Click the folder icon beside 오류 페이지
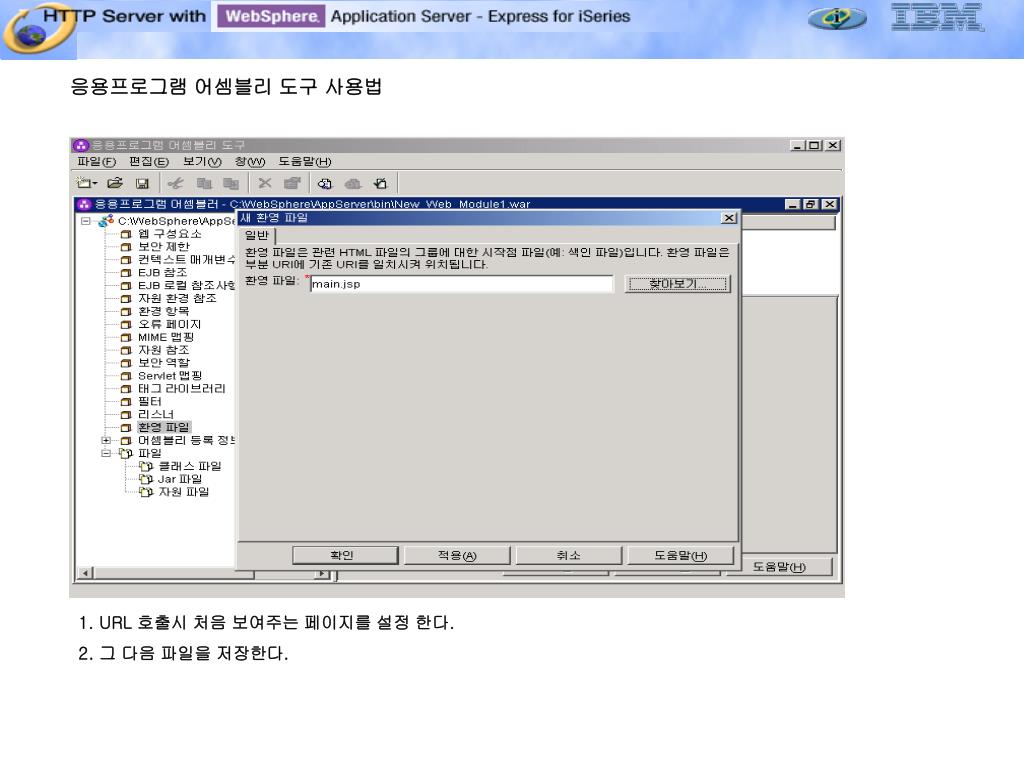This screenshot has width=1024, height=768. [126, 324]
